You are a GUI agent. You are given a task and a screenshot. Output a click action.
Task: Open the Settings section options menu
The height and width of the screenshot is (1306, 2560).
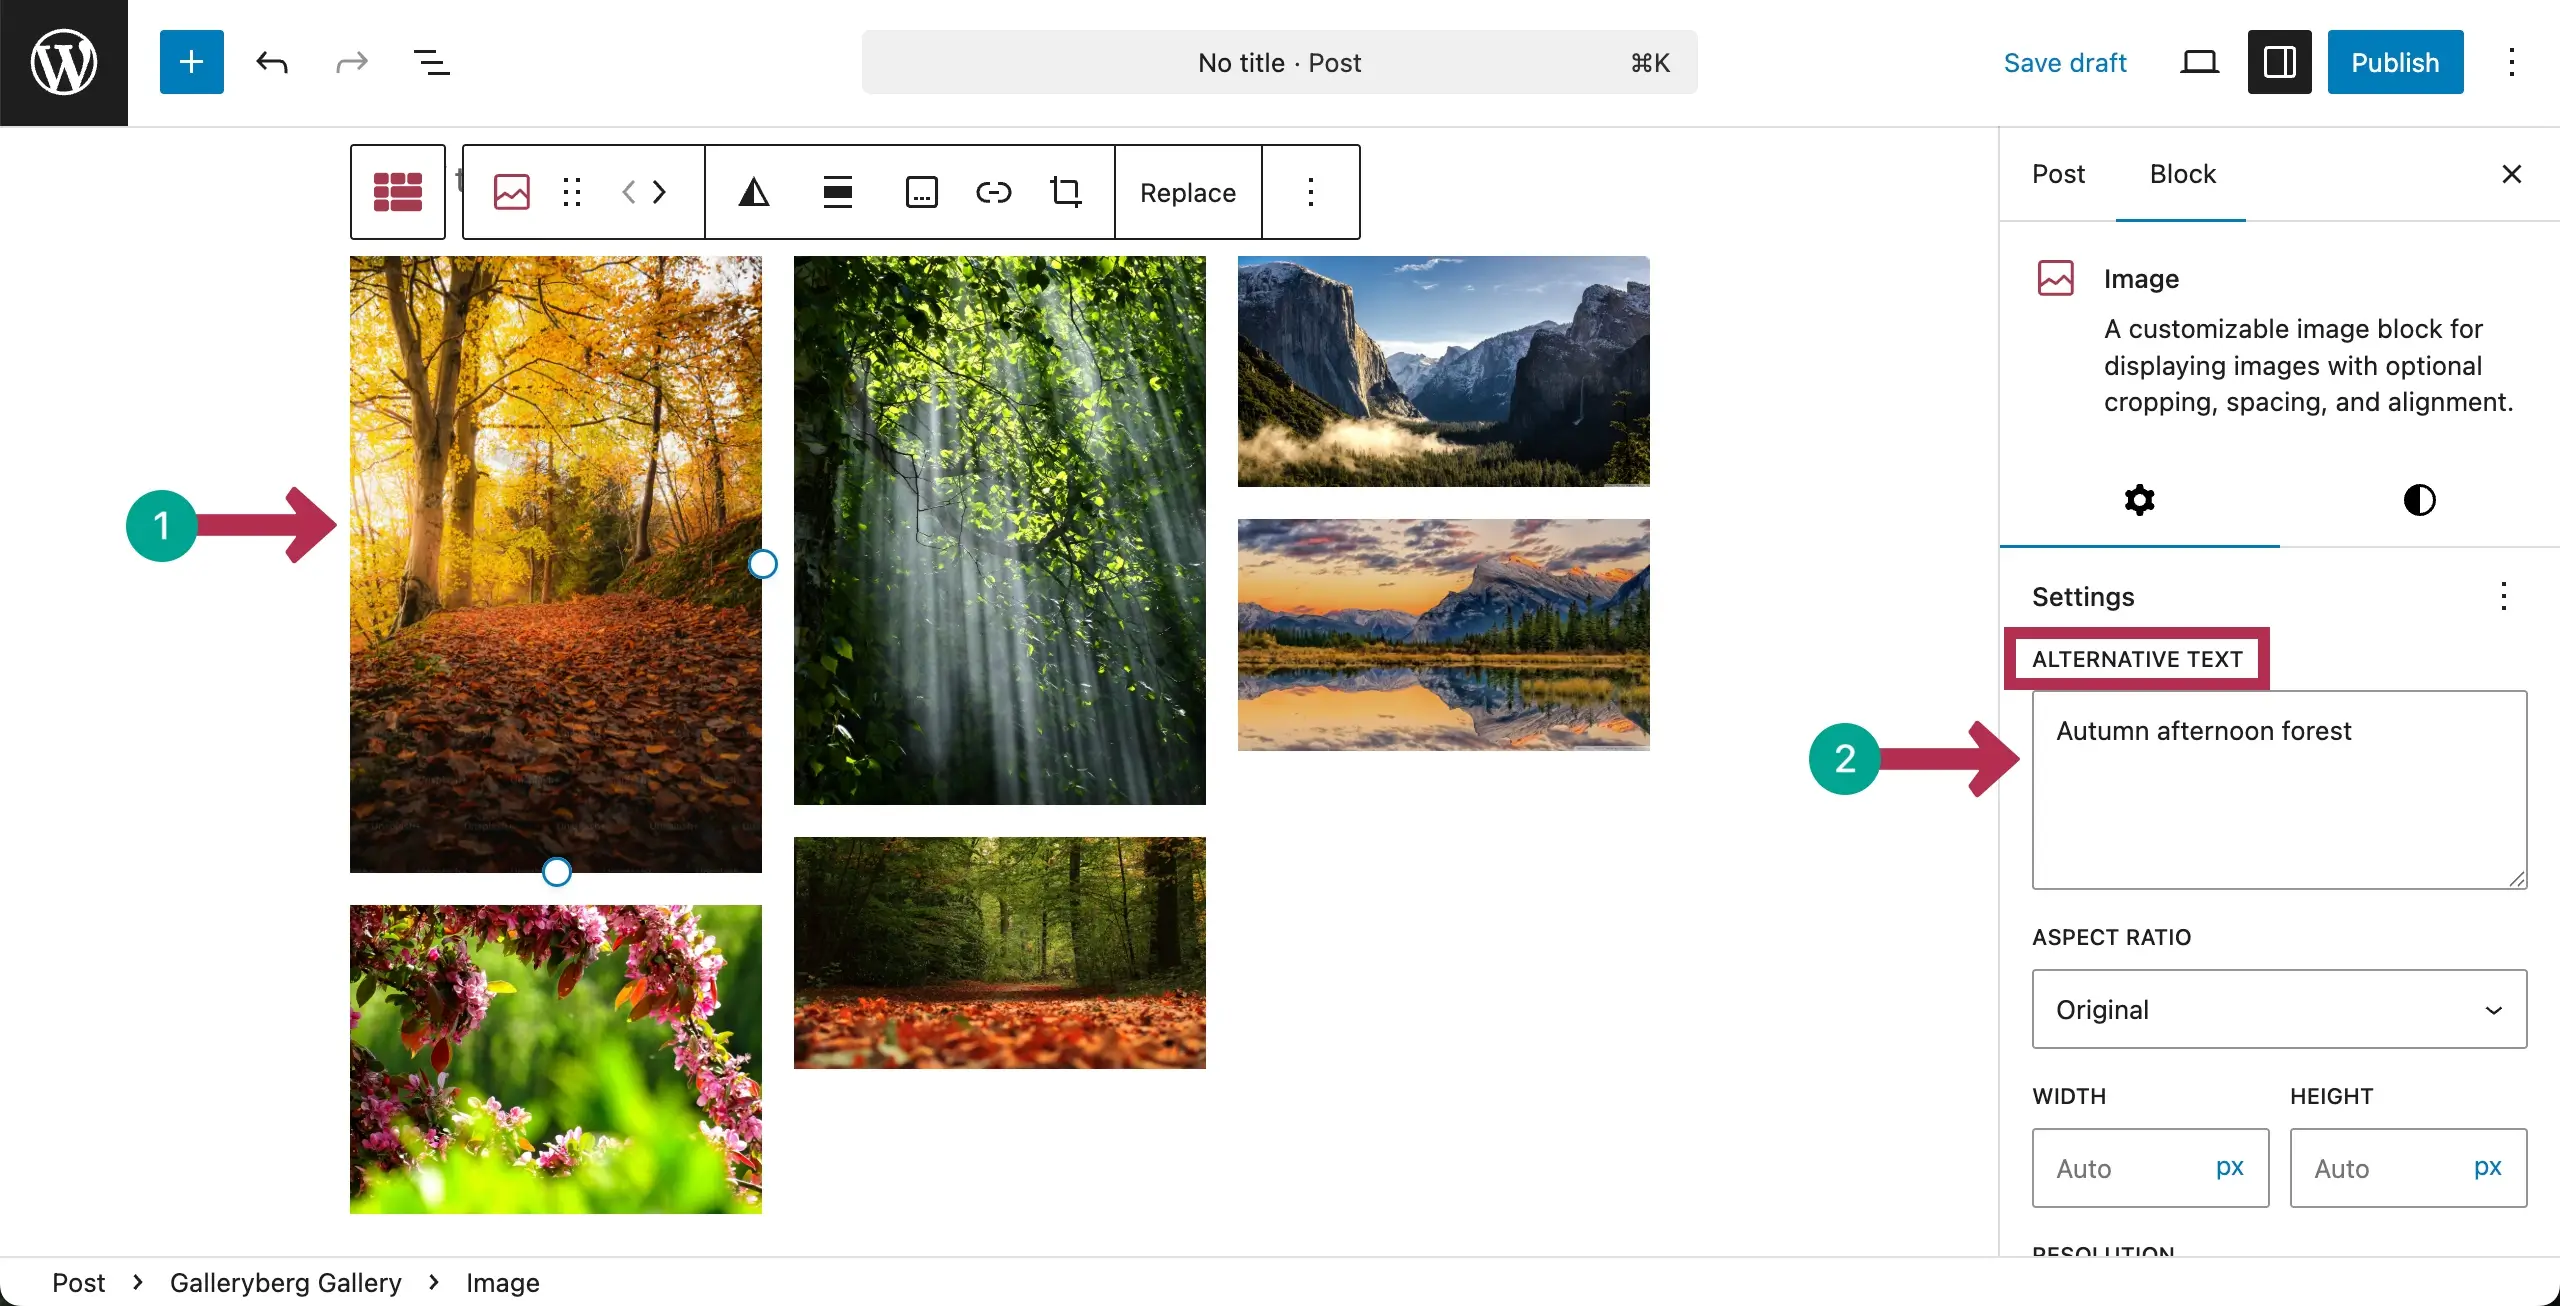2504,596
